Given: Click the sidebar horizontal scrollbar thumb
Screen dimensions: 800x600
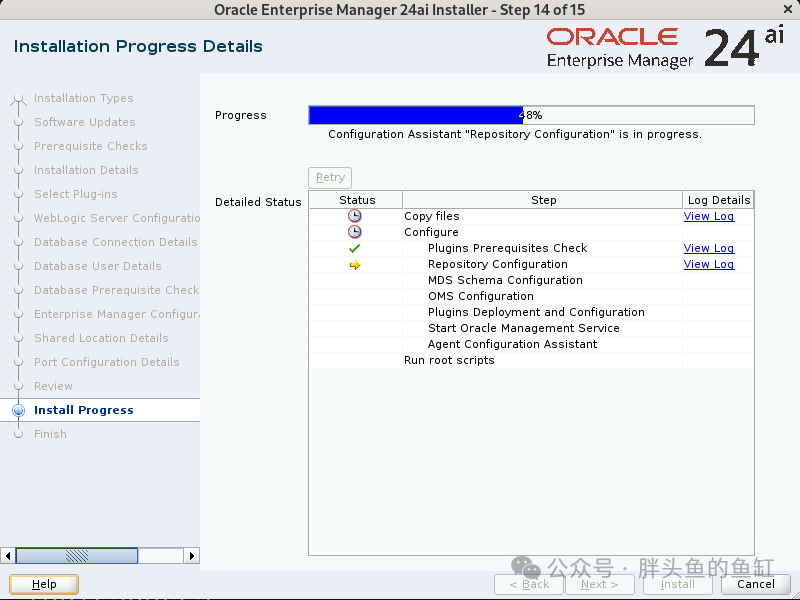Looking at the screenshot, I should pos(77,556).
